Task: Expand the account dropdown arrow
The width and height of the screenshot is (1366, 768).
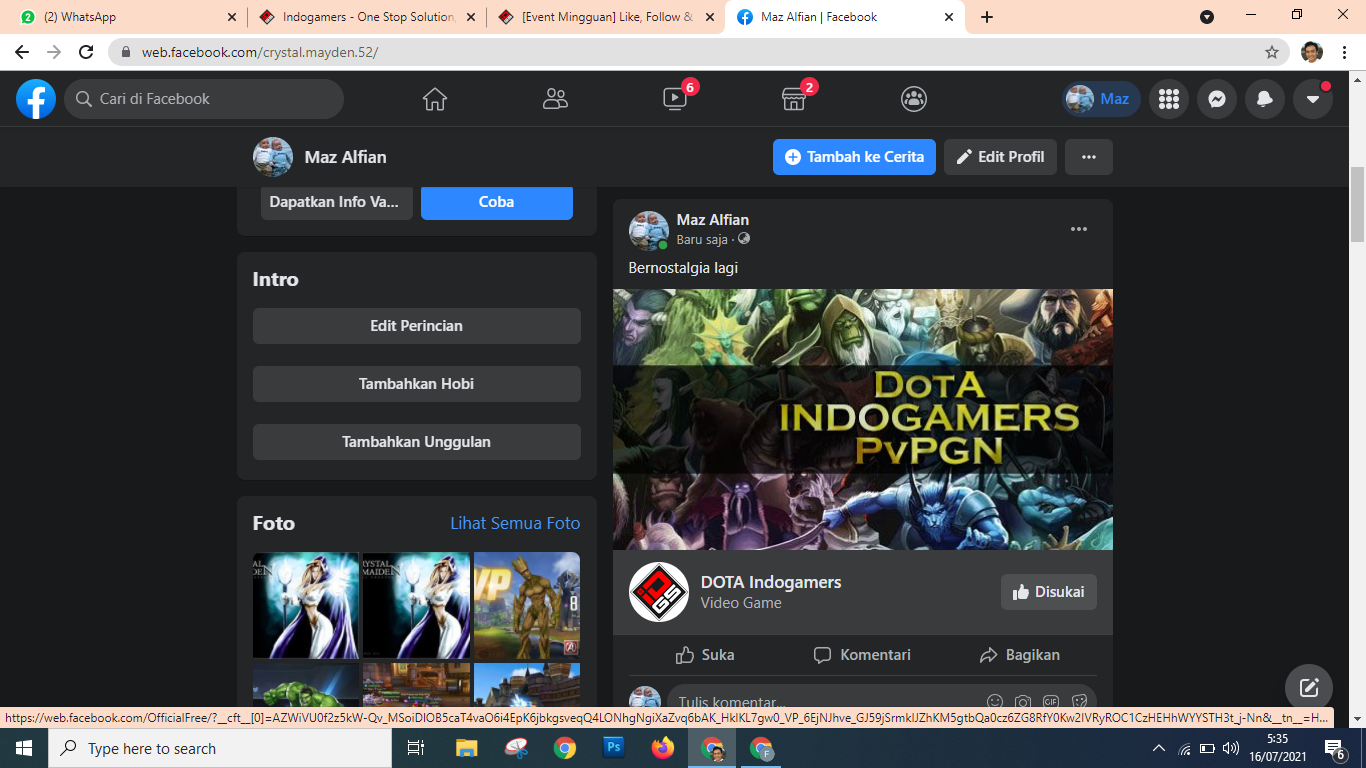Action: coord(1313,99)
